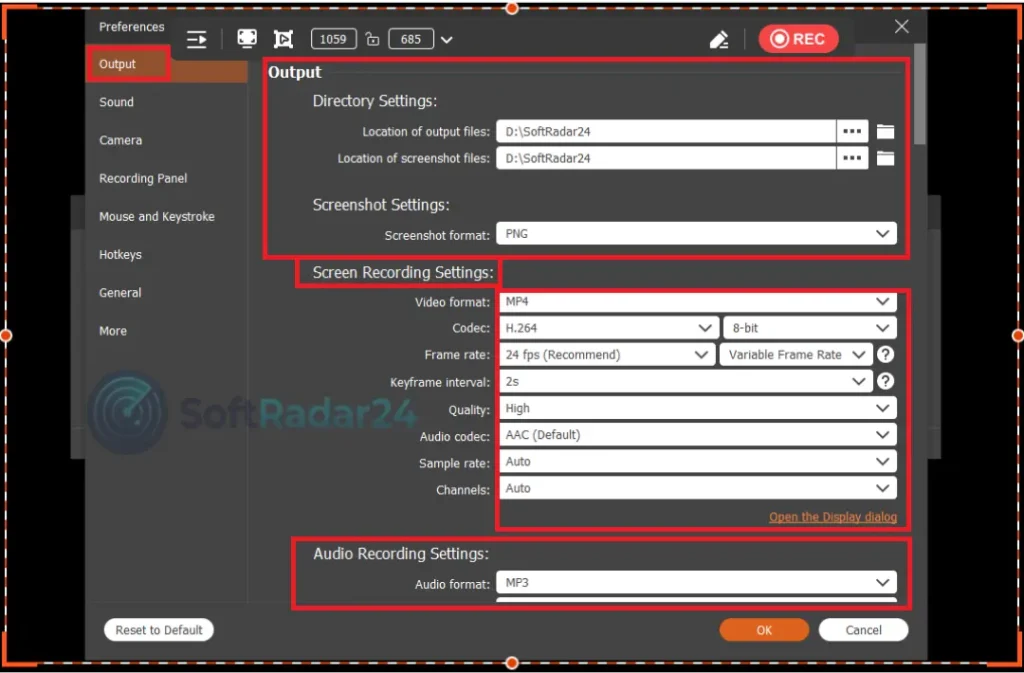Viewport: 1024px width, 673px height.
Task: Click the help icon beside Keyframe interval
Action: 885,381
